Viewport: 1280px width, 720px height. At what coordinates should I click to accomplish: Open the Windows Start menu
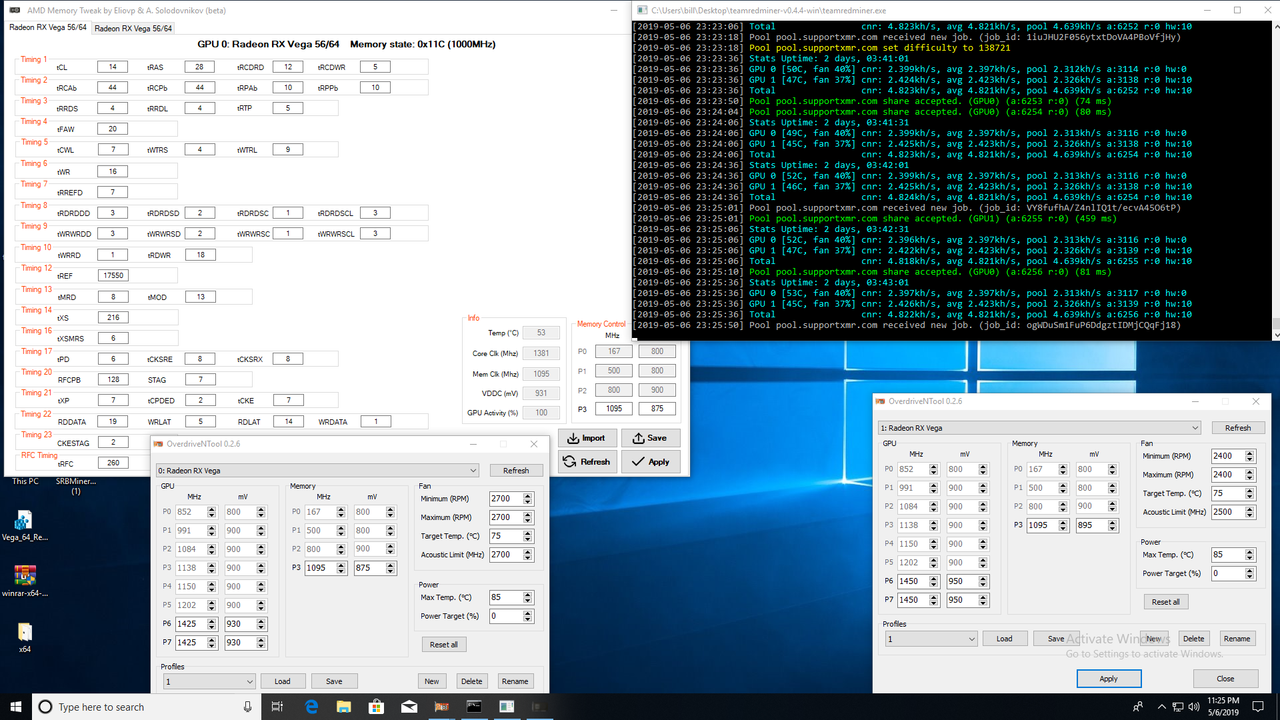click(x=16, y=707)
